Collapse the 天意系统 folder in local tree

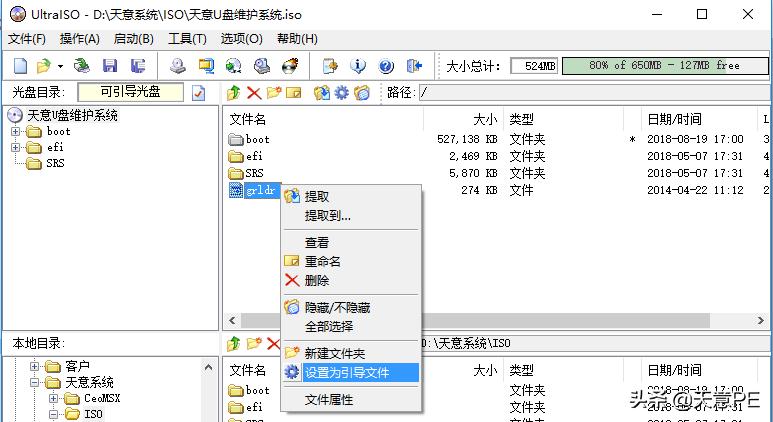pos(34,382)
